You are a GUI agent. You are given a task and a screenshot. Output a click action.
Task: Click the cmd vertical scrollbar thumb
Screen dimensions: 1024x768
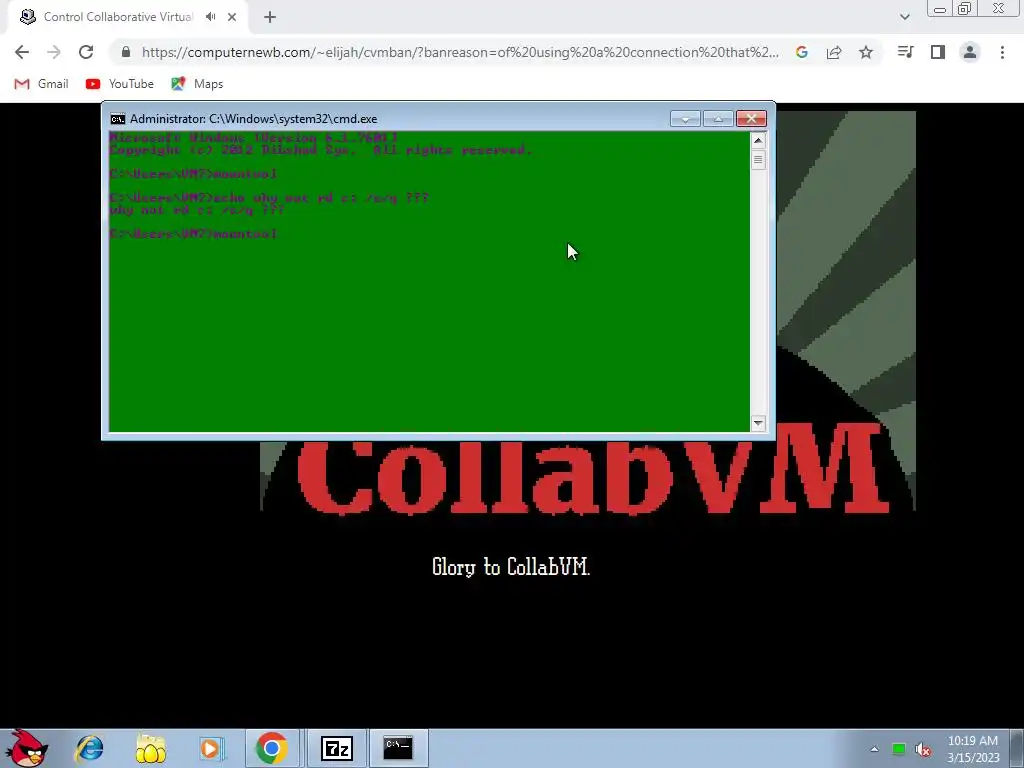click(758, 160)
